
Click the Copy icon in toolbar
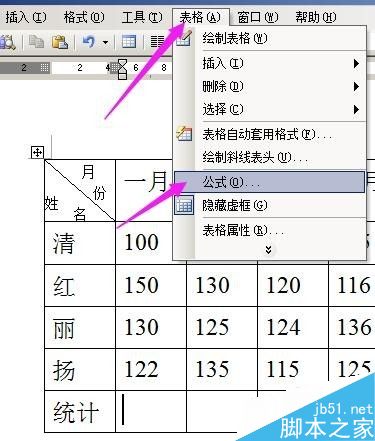36,42
